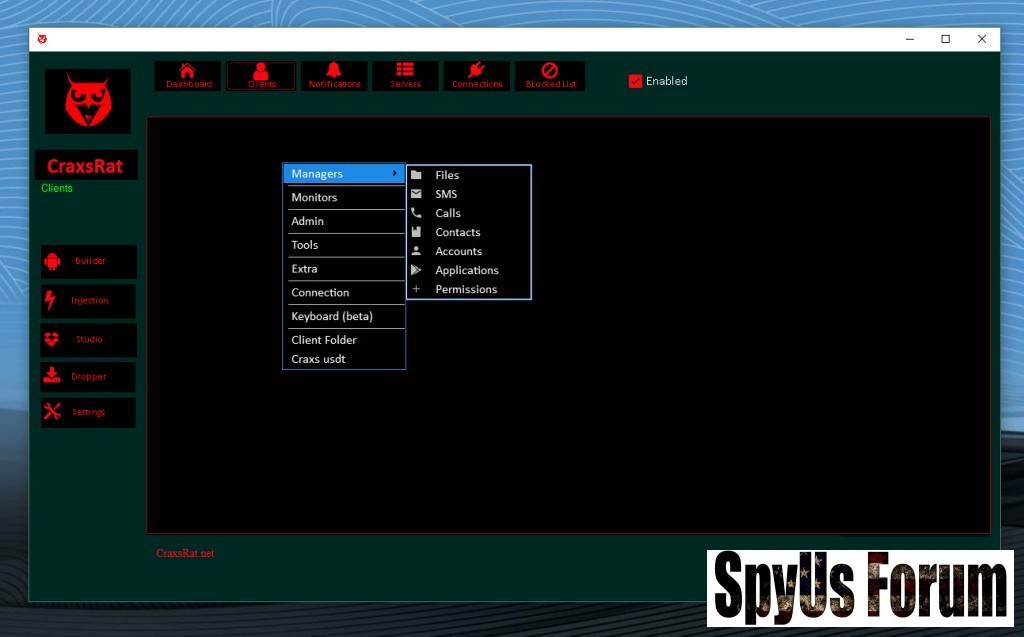Image resolution: width=1024 pixels, height=637 pixels.
Task: Click the red owl logo image
Action: [x=88, y=101]
